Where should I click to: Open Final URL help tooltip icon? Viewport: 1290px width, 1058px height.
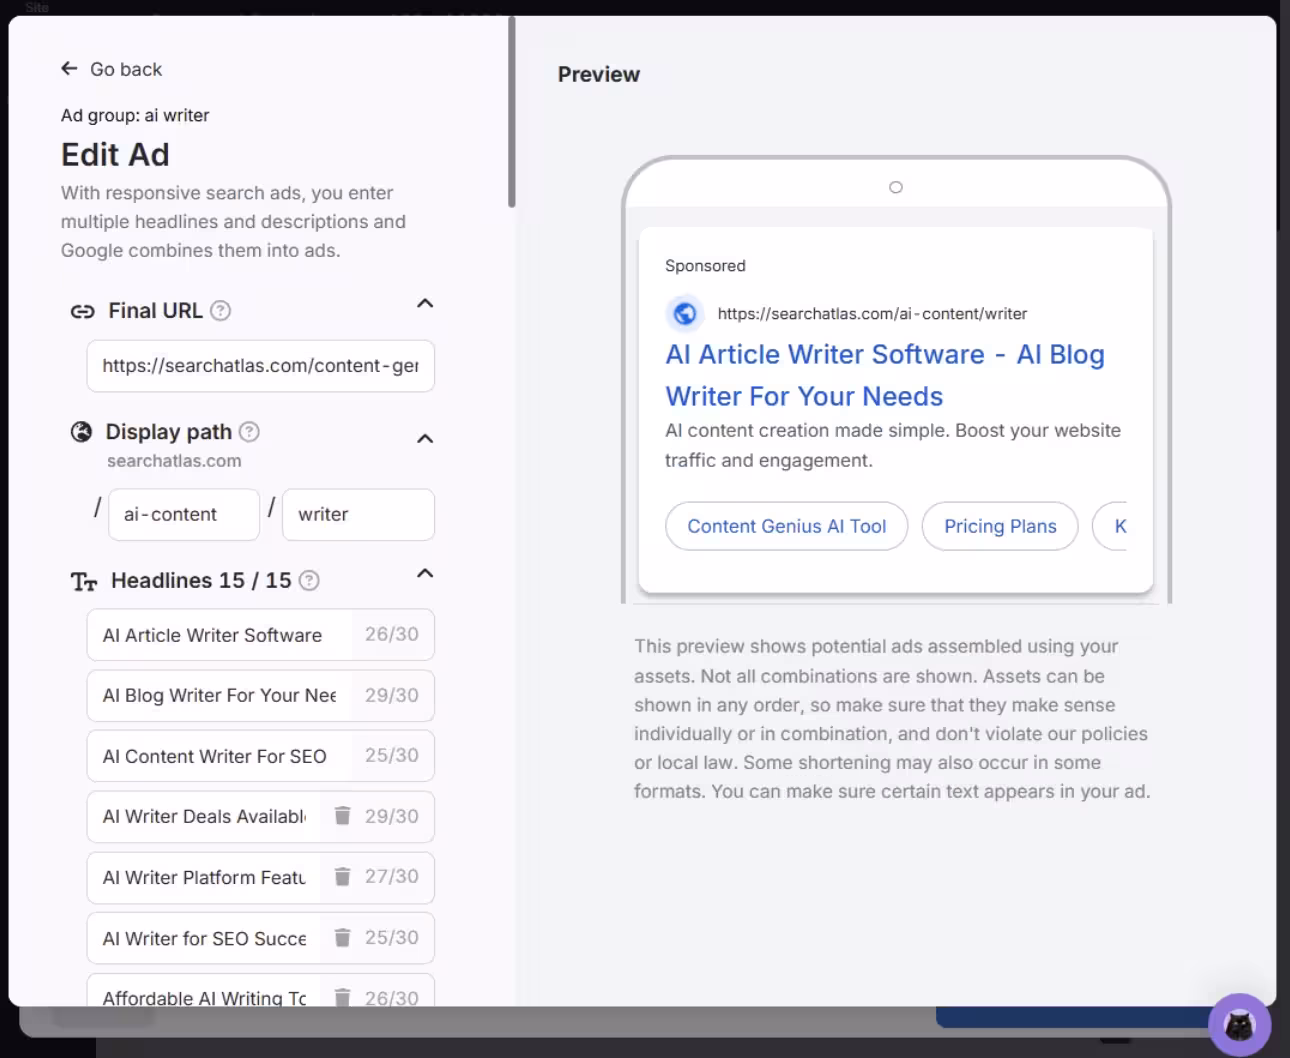pyautogui.click(x=221, y=311)
